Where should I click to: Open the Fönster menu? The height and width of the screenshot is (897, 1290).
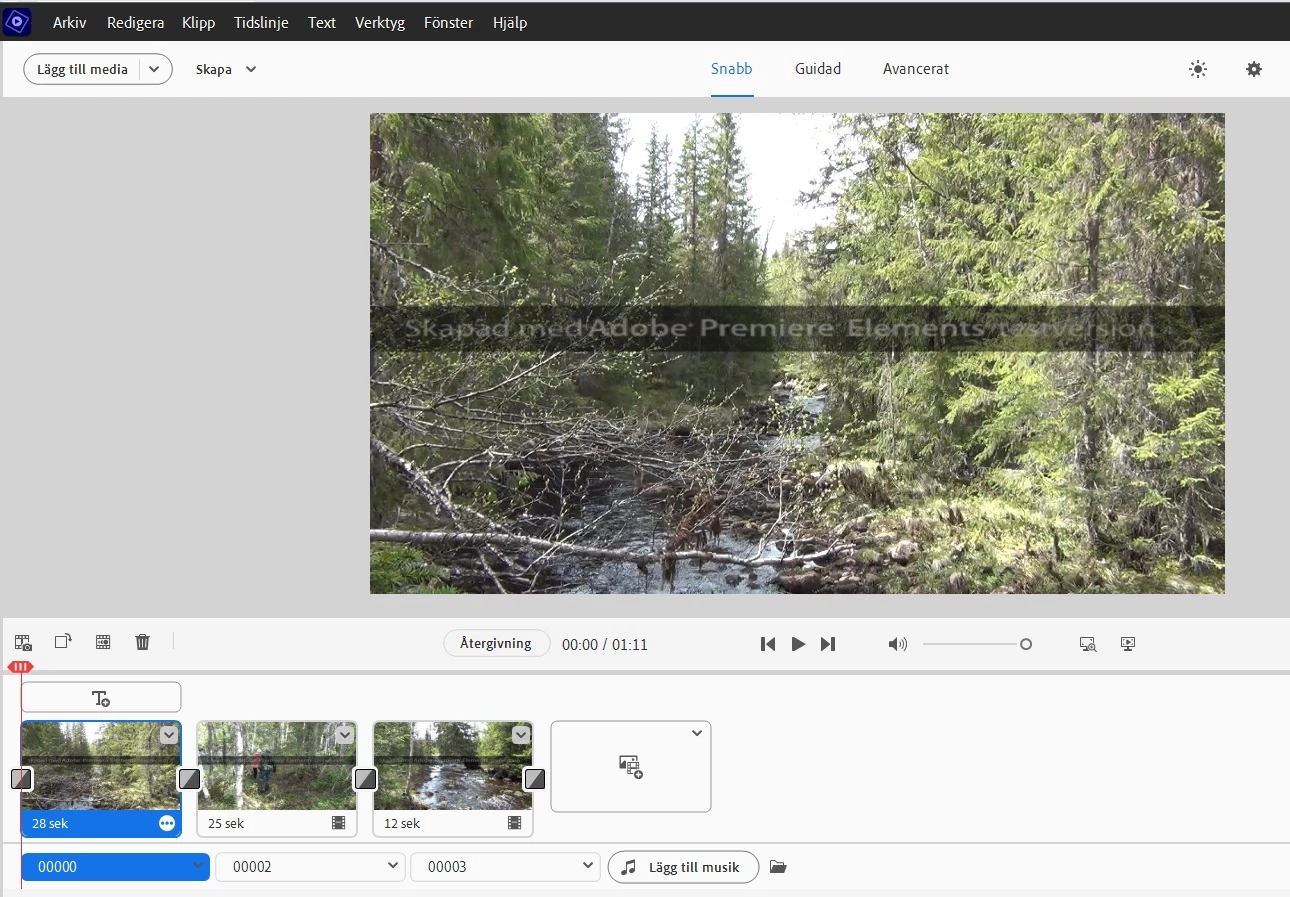[449, 22]
